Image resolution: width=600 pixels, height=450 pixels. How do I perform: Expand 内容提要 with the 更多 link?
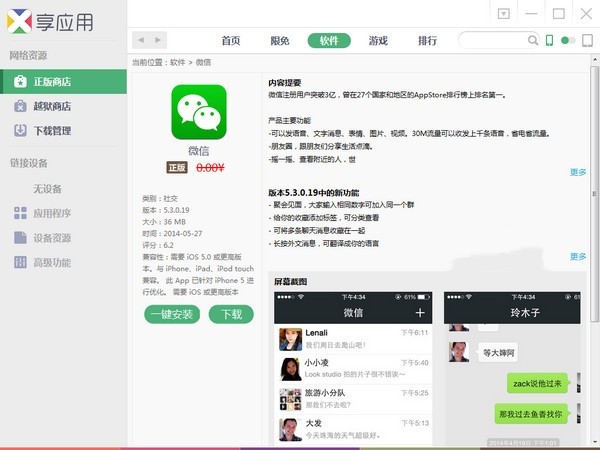coord(577,172)
